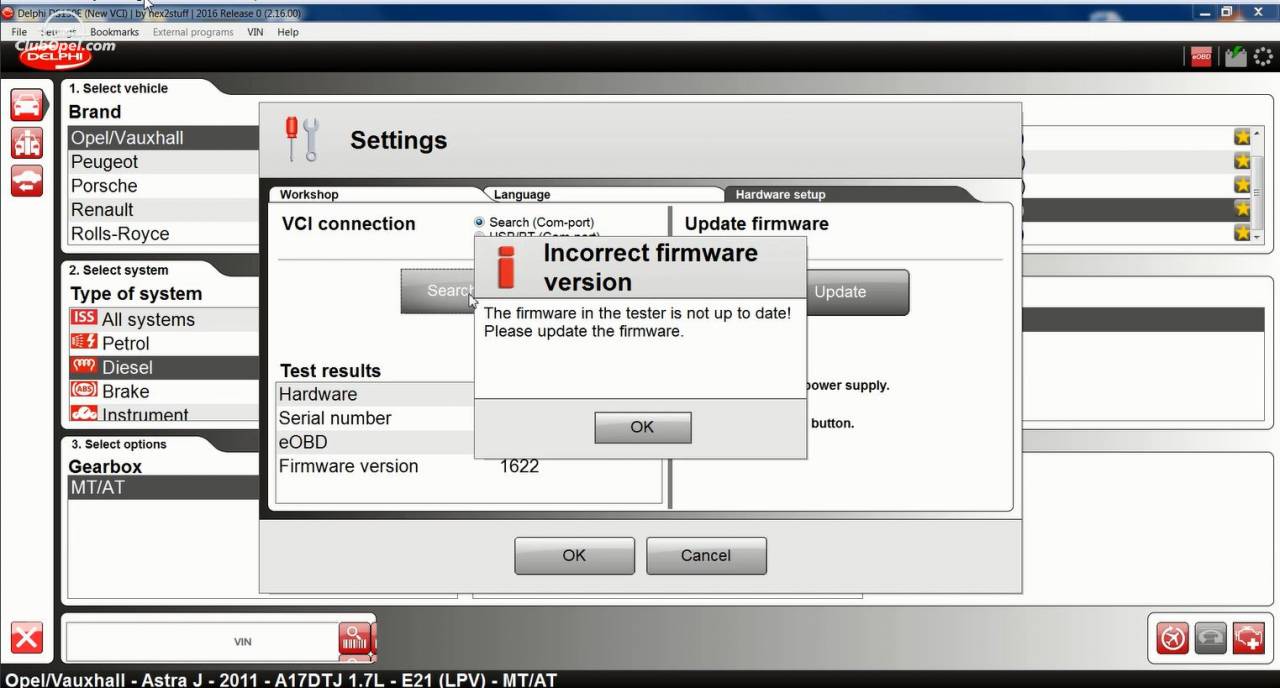Viewport: 1280px width, 688px height.
Task: Open the Help menu
Action: tap(288, 32)
